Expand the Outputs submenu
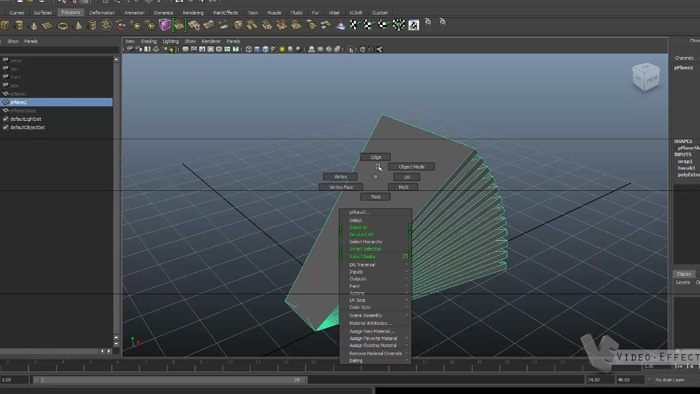Screen dimensions: 700x394 click(375, 279)
